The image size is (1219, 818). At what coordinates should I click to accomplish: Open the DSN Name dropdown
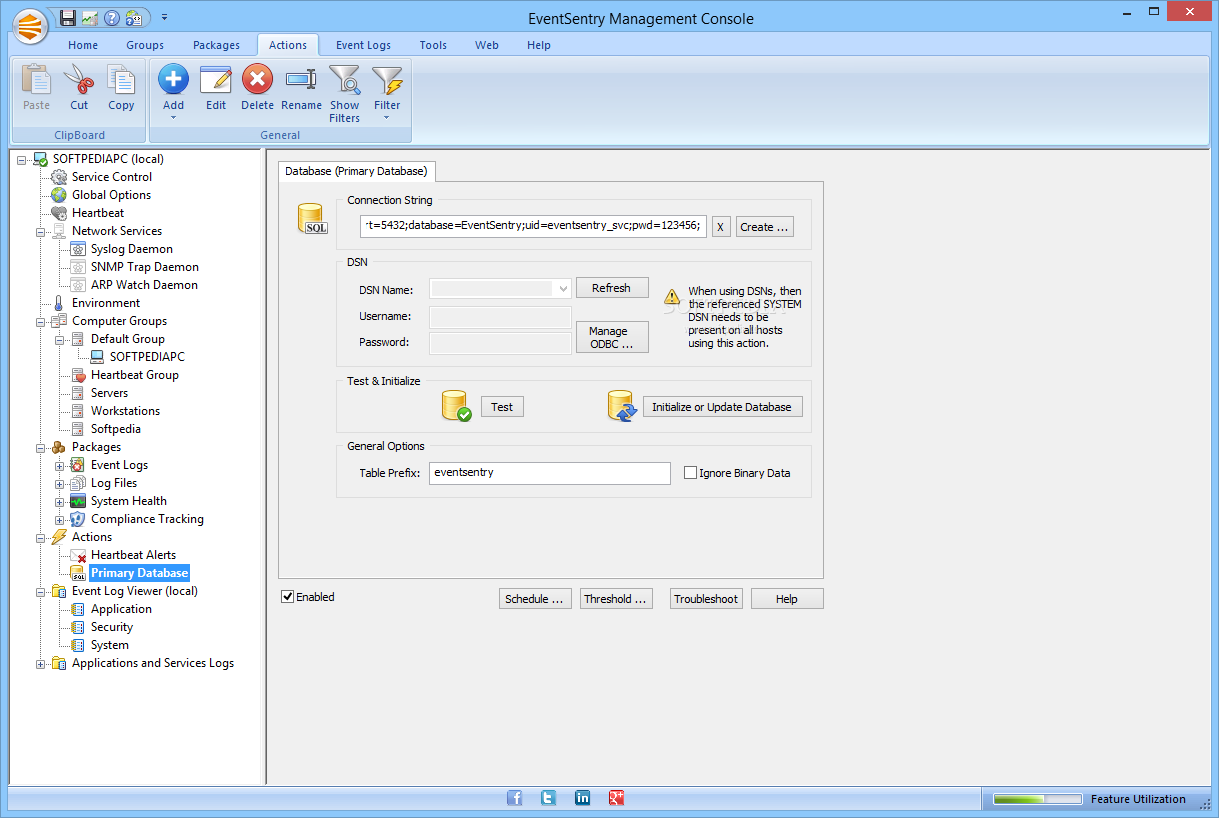pyautogui.click(x=562, y=289)
